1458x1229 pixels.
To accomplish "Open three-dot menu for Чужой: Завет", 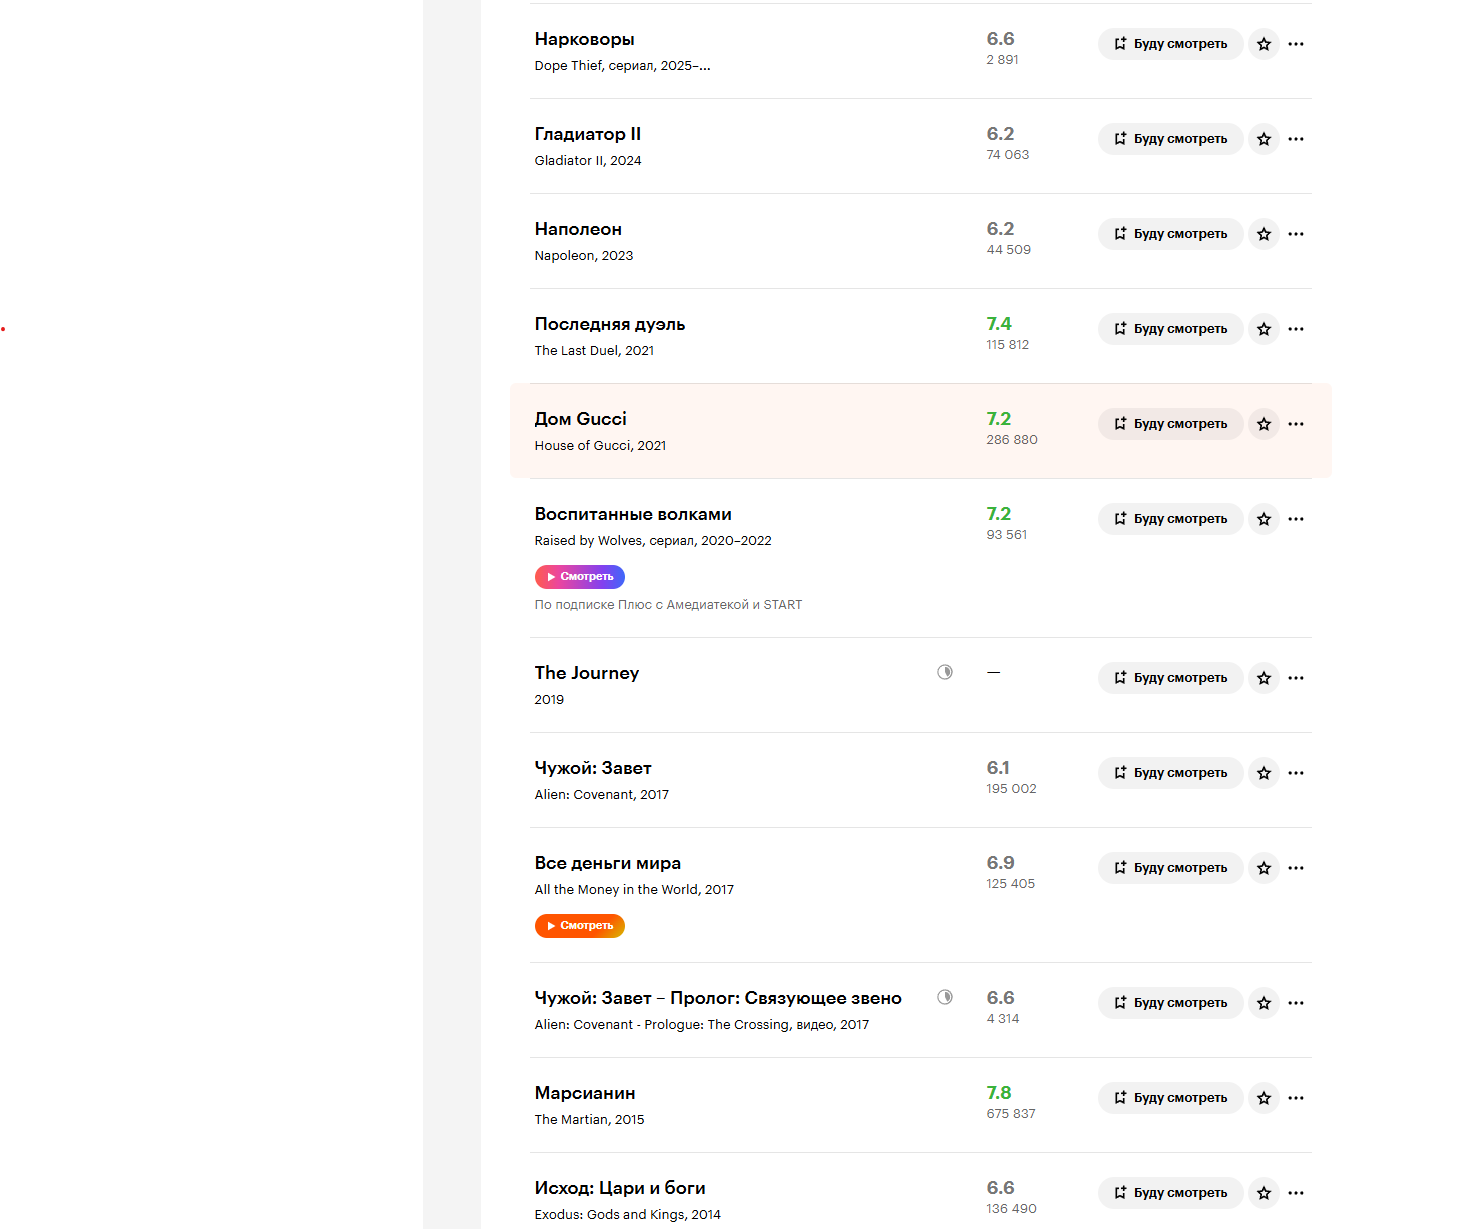I will pyautogui.click(x=1296, y=773).
